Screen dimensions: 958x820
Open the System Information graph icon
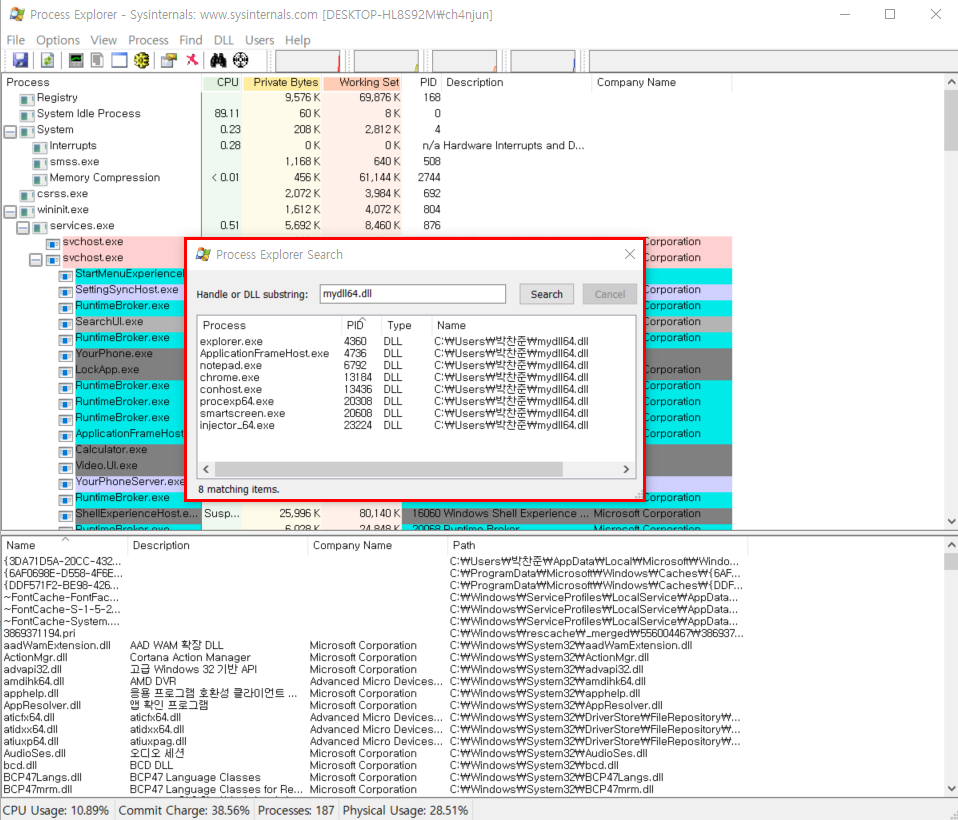[x=76, y=60]
